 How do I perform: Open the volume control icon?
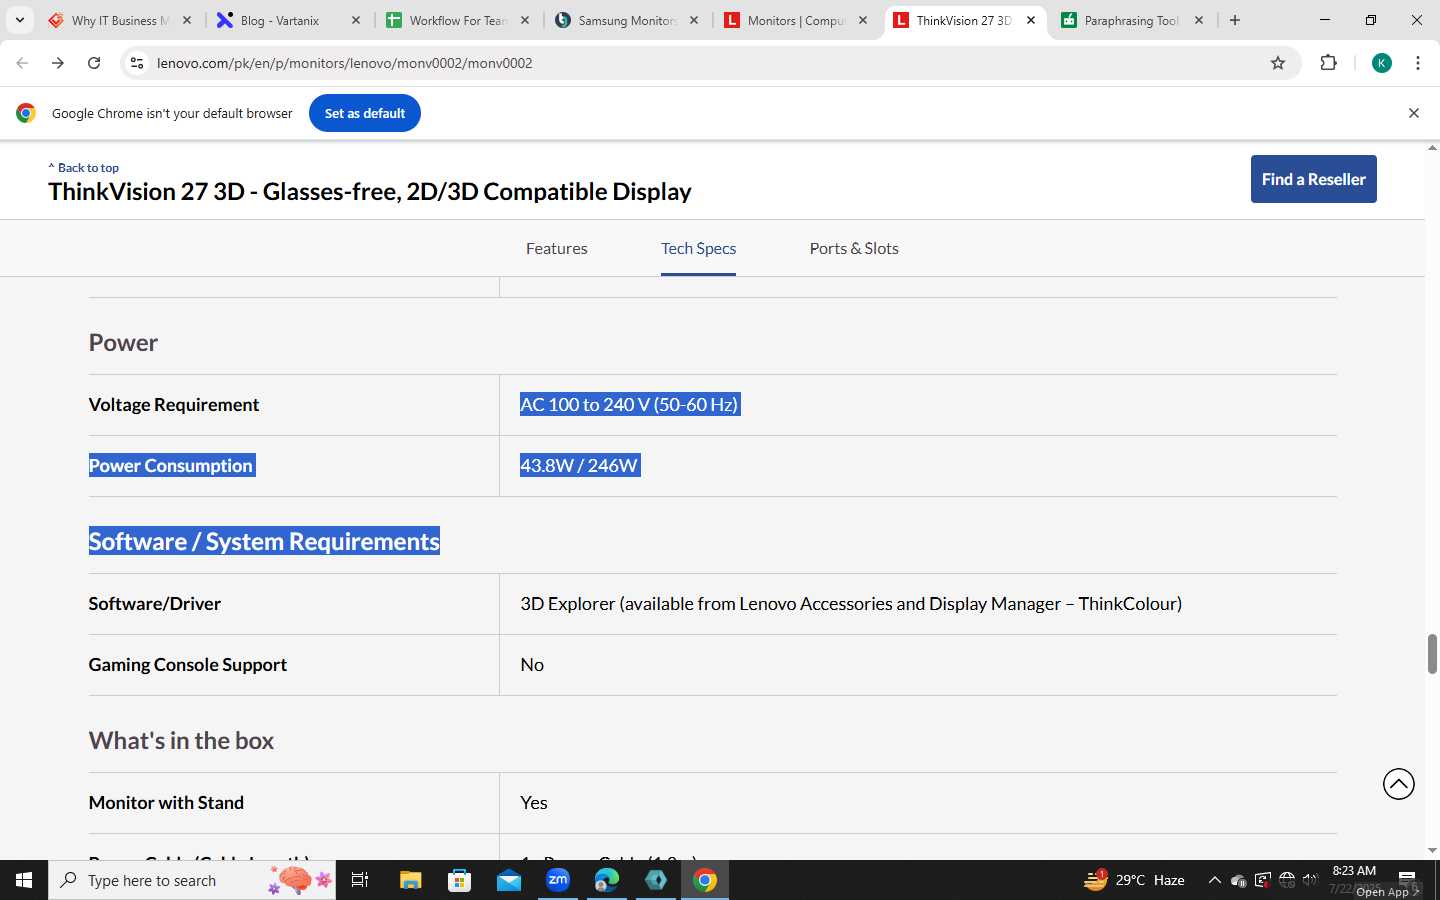click(x=1311, y=880)
